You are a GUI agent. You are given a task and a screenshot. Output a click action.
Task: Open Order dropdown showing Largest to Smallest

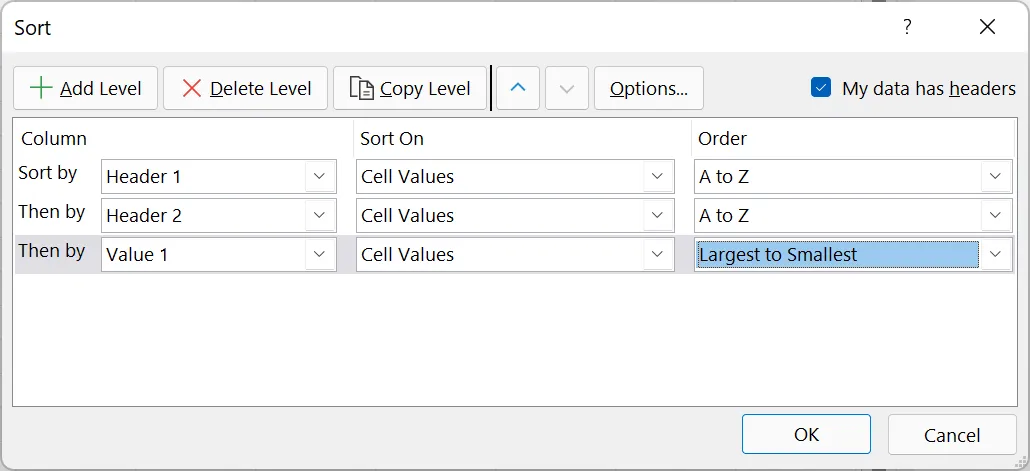click(995, 255)
